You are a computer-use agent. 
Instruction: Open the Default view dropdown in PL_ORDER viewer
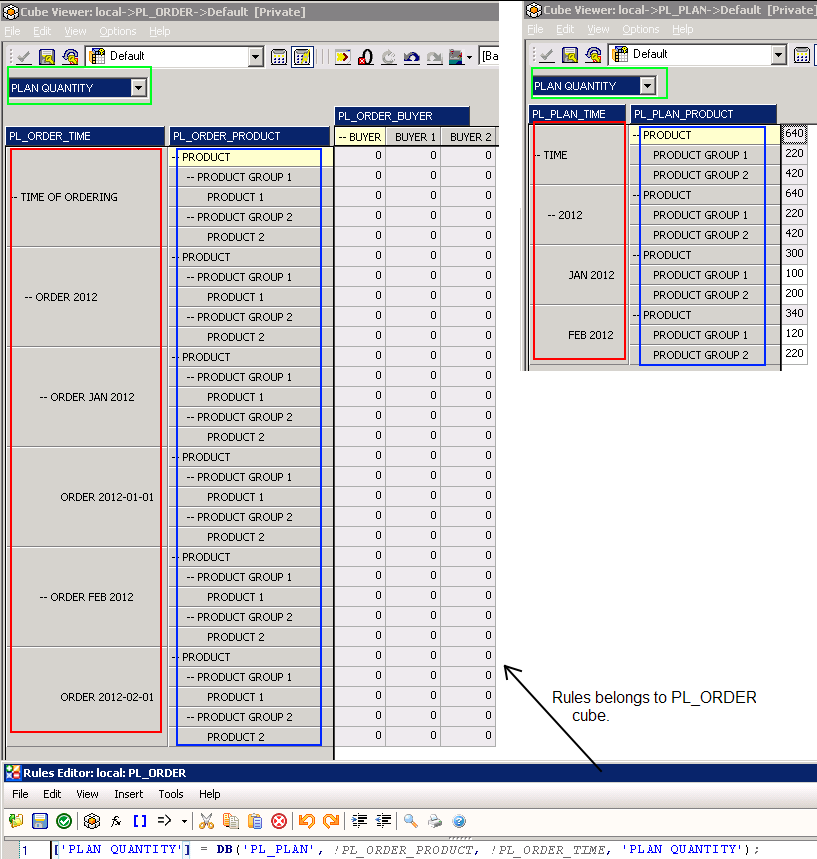255,56
